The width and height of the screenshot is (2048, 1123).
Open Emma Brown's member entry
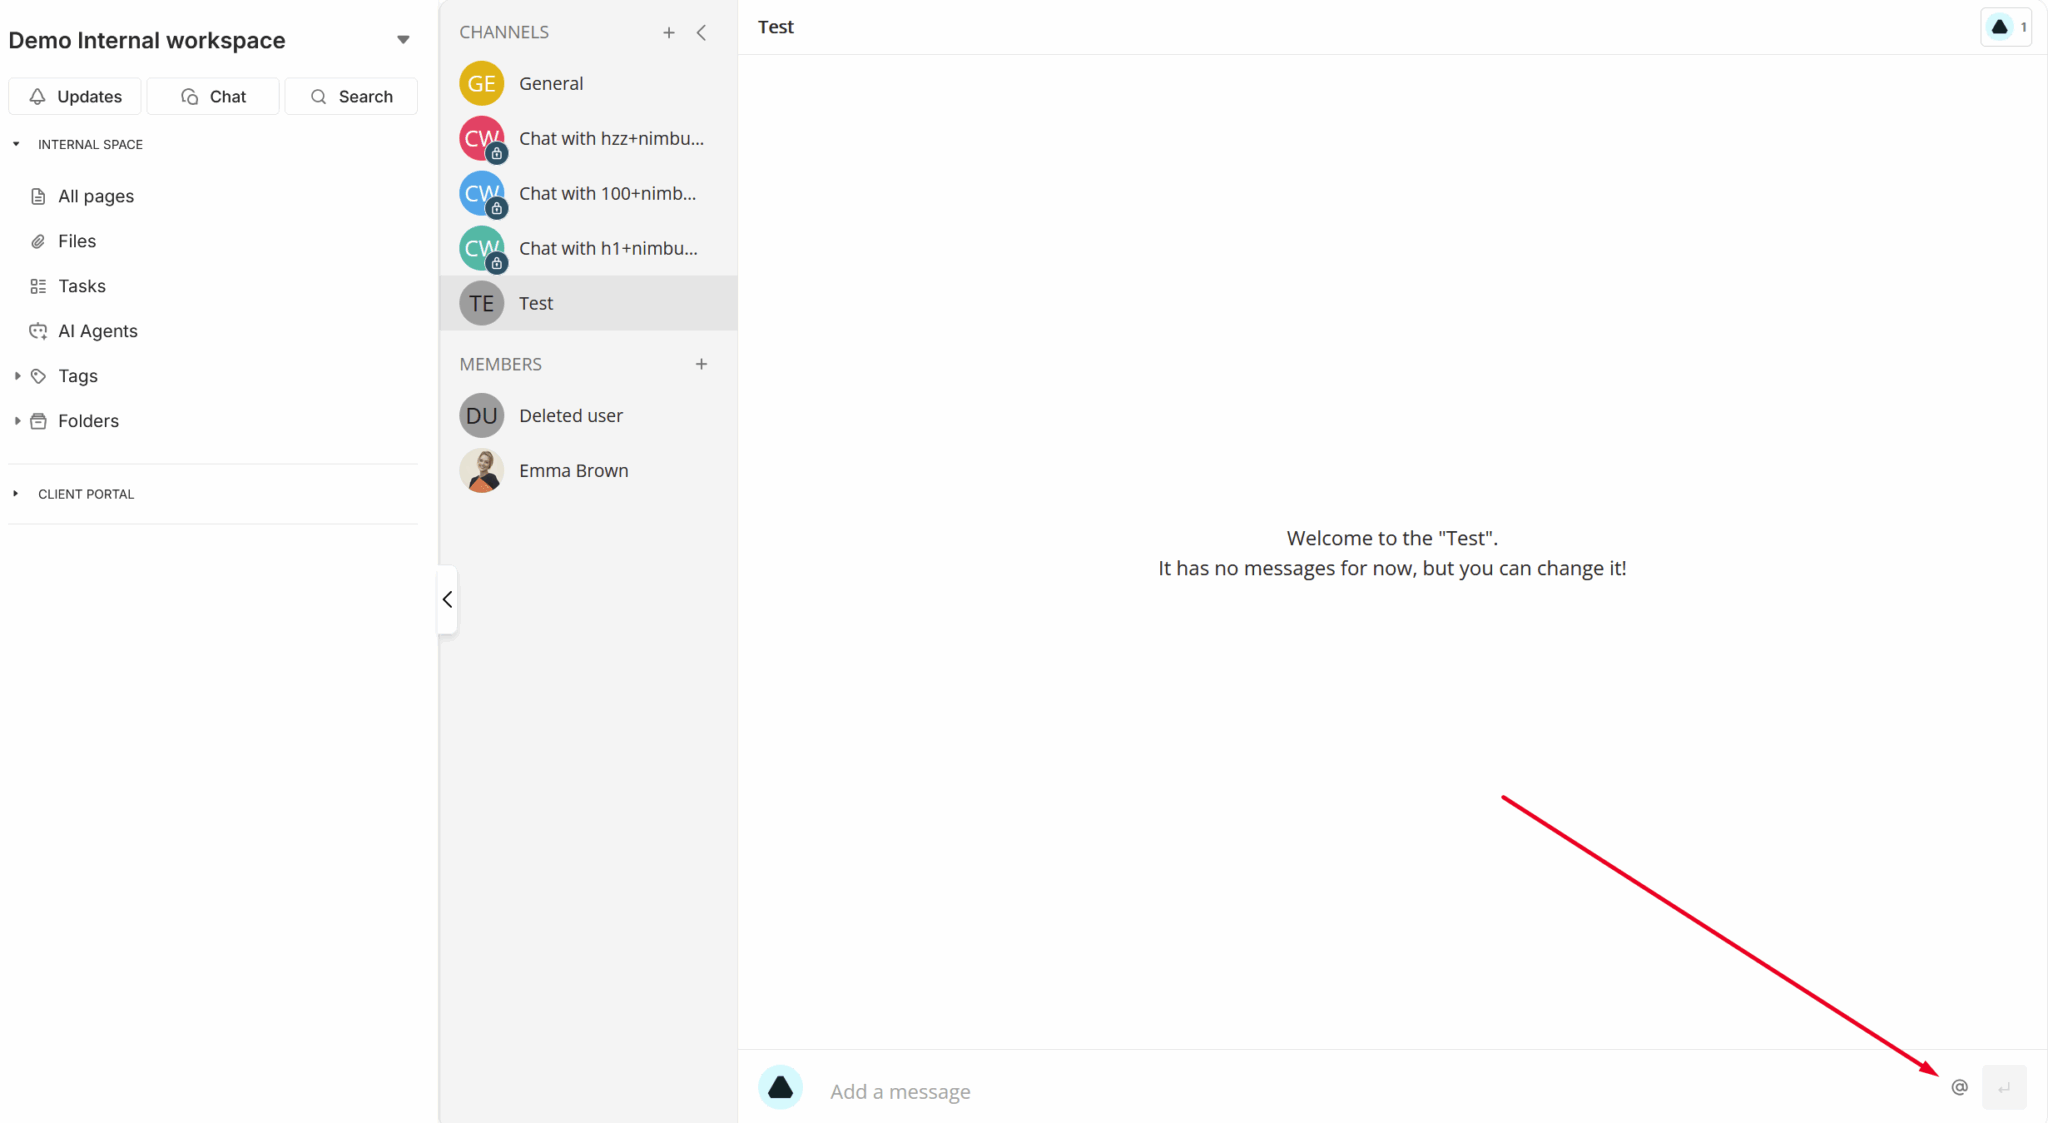tap(574, 470)
